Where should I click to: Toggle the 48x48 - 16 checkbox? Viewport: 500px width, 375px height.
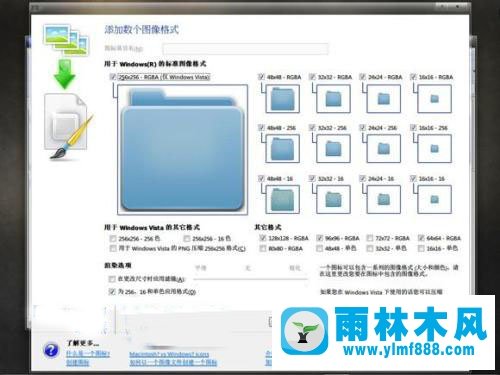(x=261, y=179)
